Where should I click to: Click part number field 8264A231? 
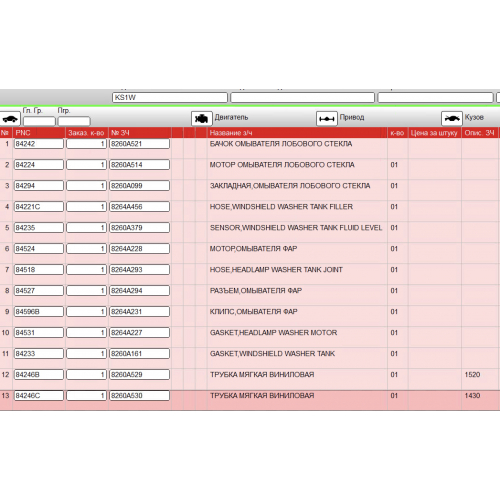pos(140,312)
